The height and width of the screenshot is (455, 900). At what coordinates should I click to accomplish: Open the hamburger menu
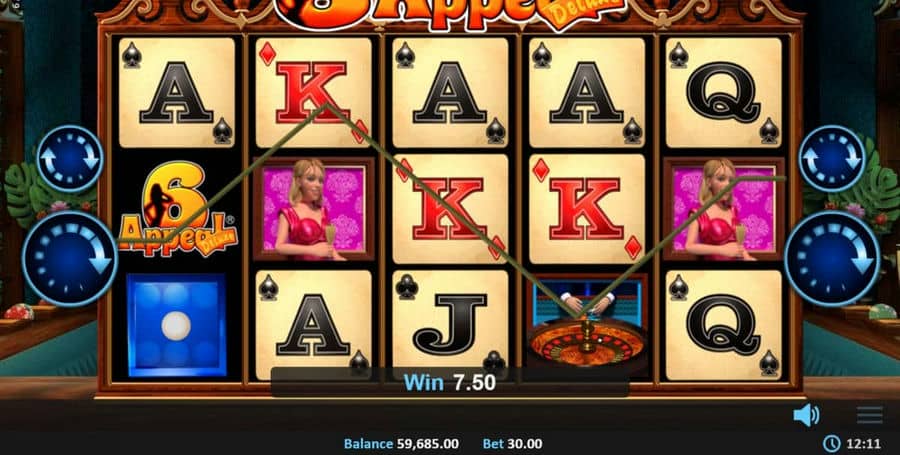coord(870,415)
